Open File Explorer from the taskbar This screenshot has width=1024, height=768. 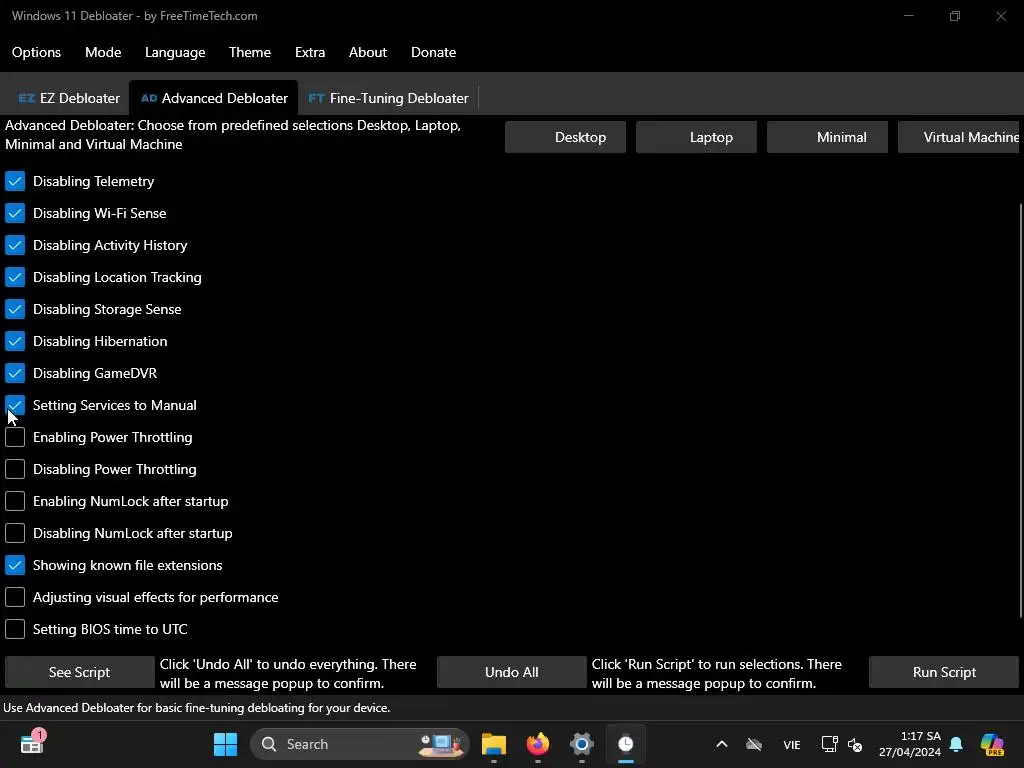tap(494, 744)
